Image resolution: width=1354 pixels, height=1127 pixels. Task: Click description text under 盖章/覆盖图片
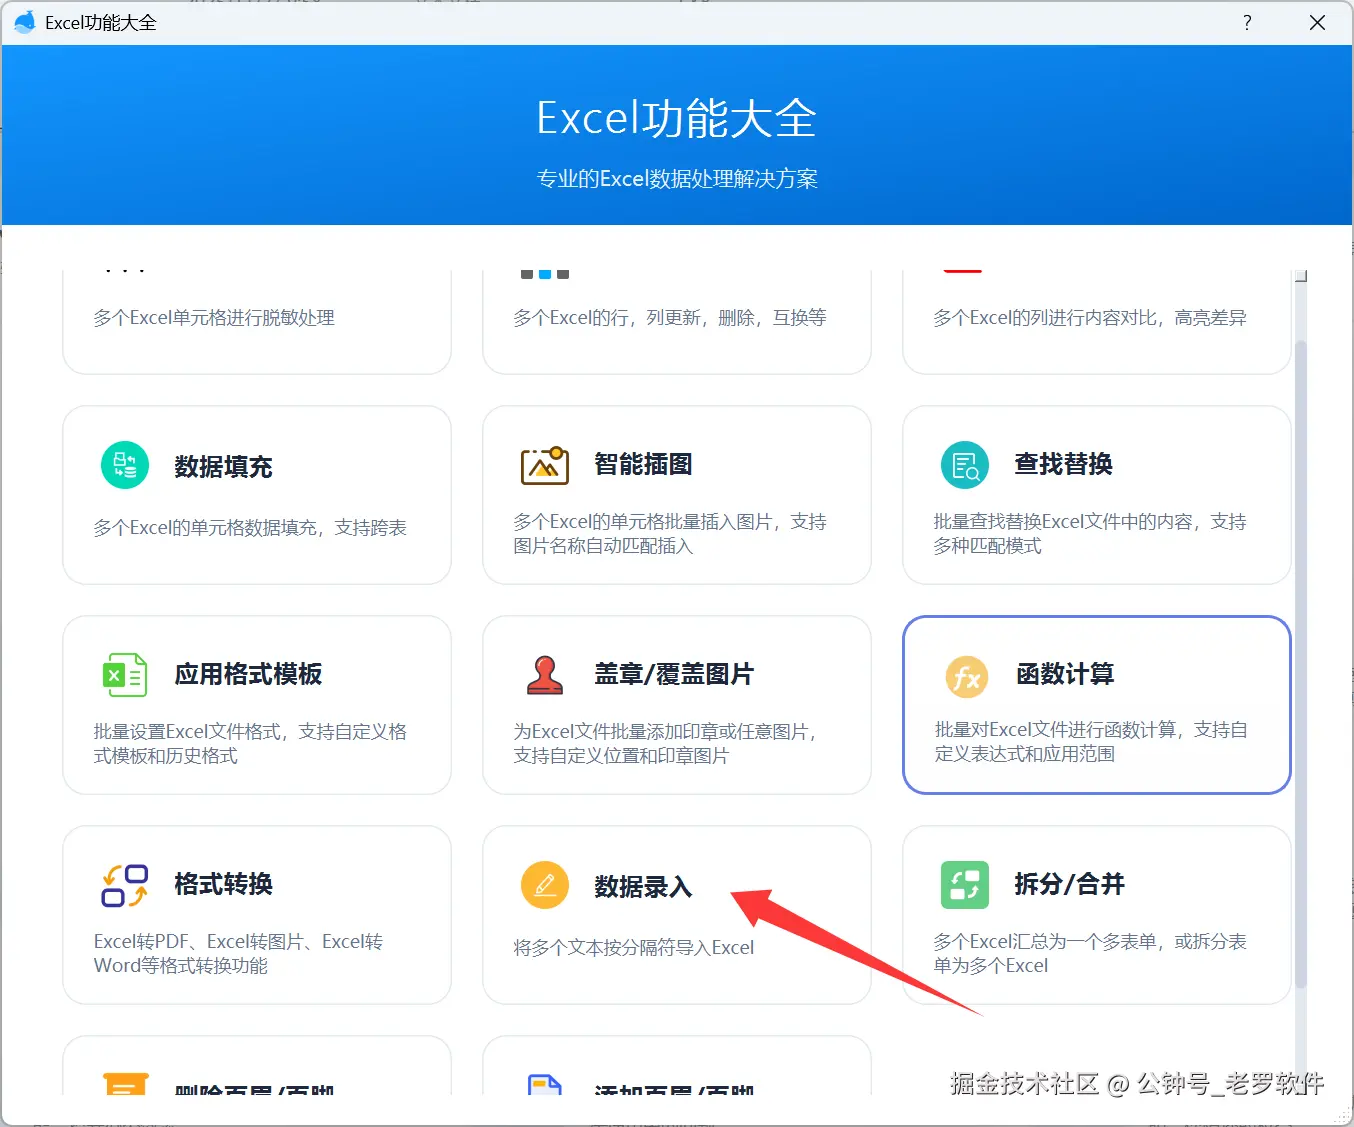tap(666, 744)
